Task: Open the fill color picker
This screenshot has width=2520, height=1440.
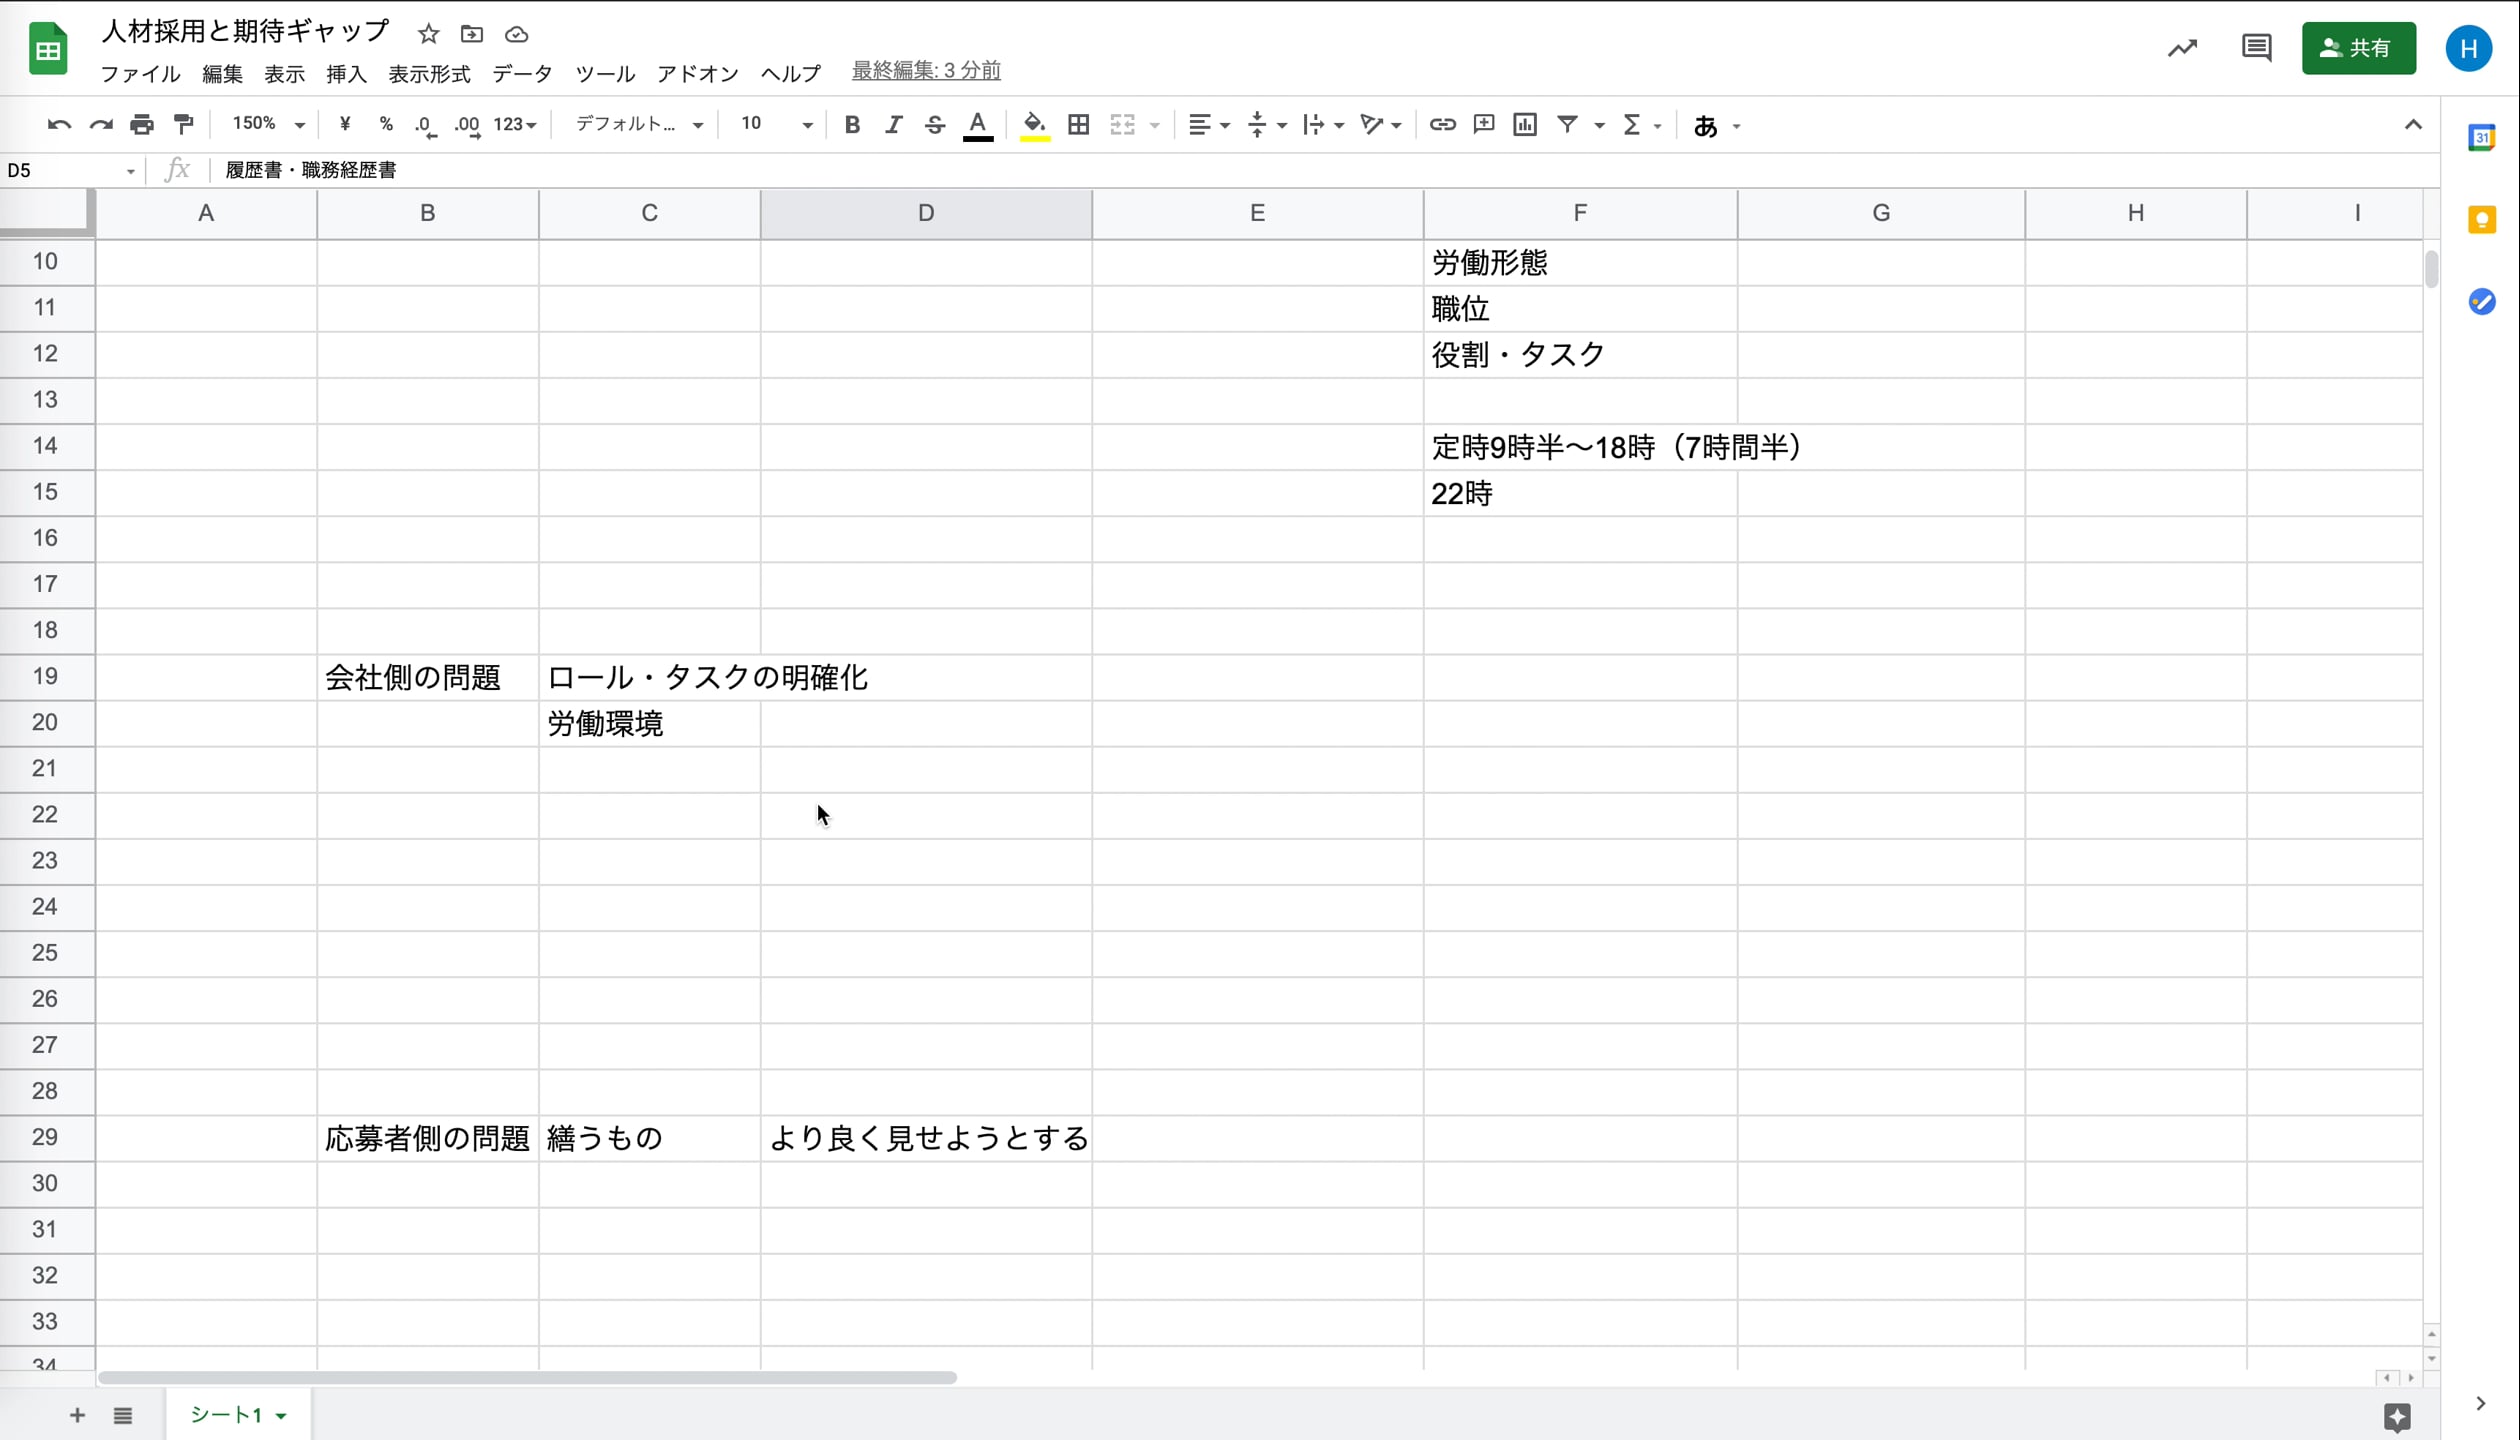Action: pos(1034,124)
